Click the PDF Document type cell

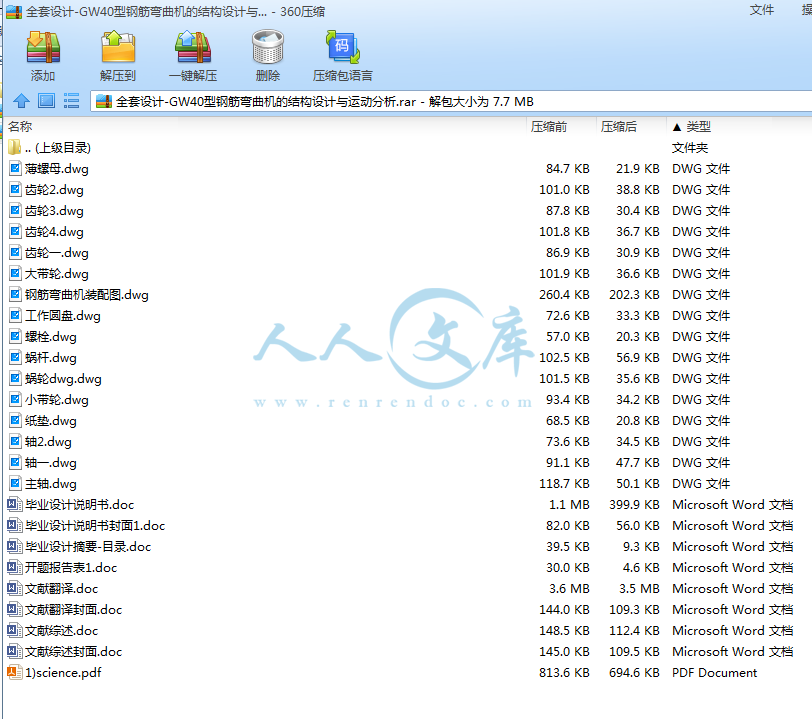(x=714, y=672)
